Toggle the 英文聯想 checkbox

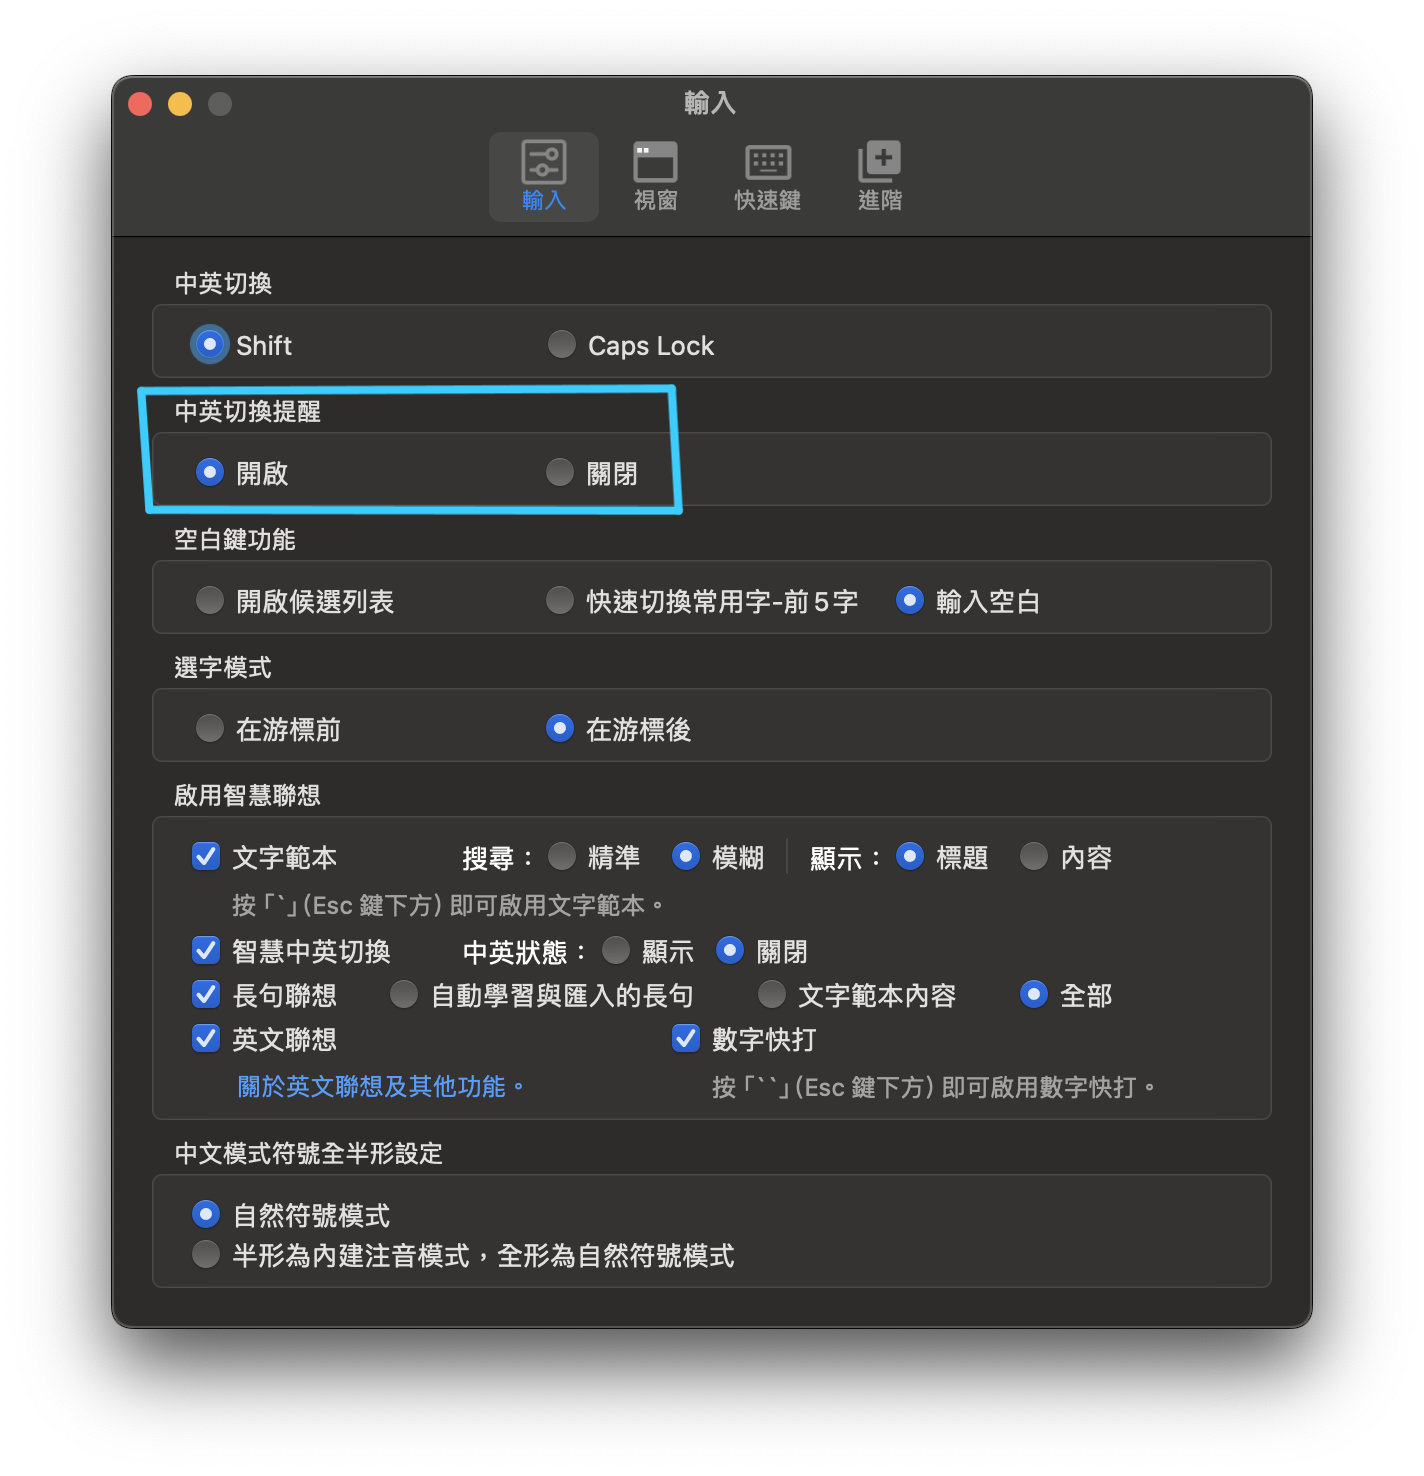coord(206,1039)
